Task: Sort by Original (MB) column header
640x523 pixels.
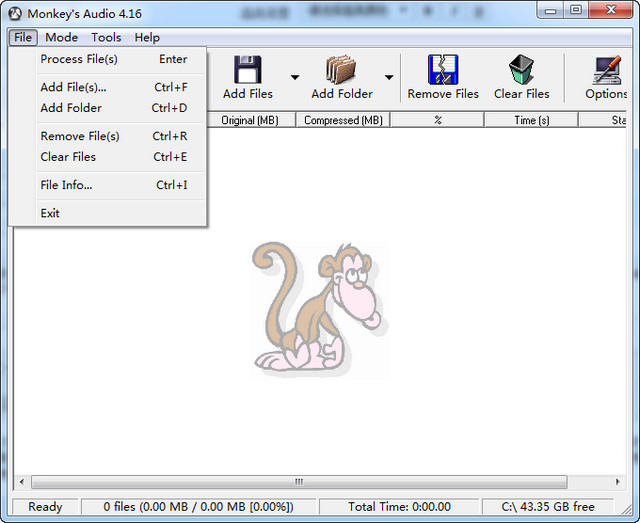Action: coord(250,120)
